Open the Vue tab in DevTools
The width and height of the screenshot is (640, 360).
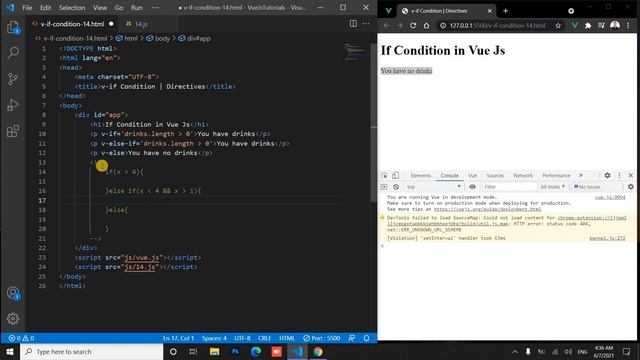pos(472,176)
